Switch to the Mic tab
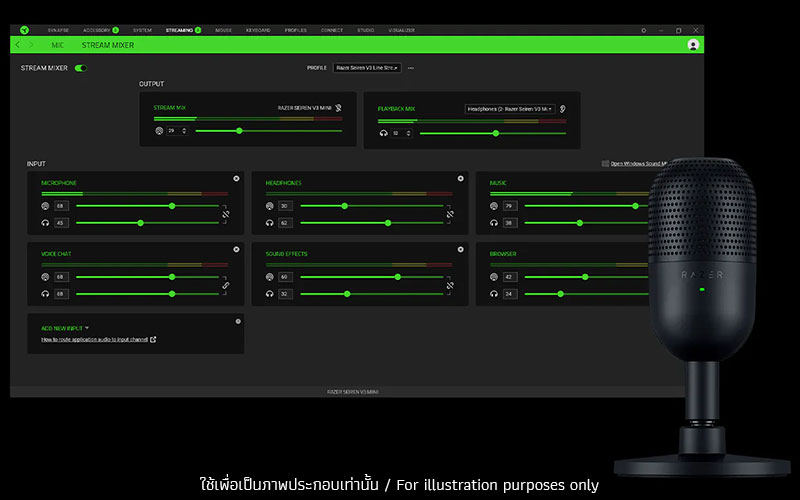The height and width of the screenshot is (500, 800). click(x=57, y=45)
